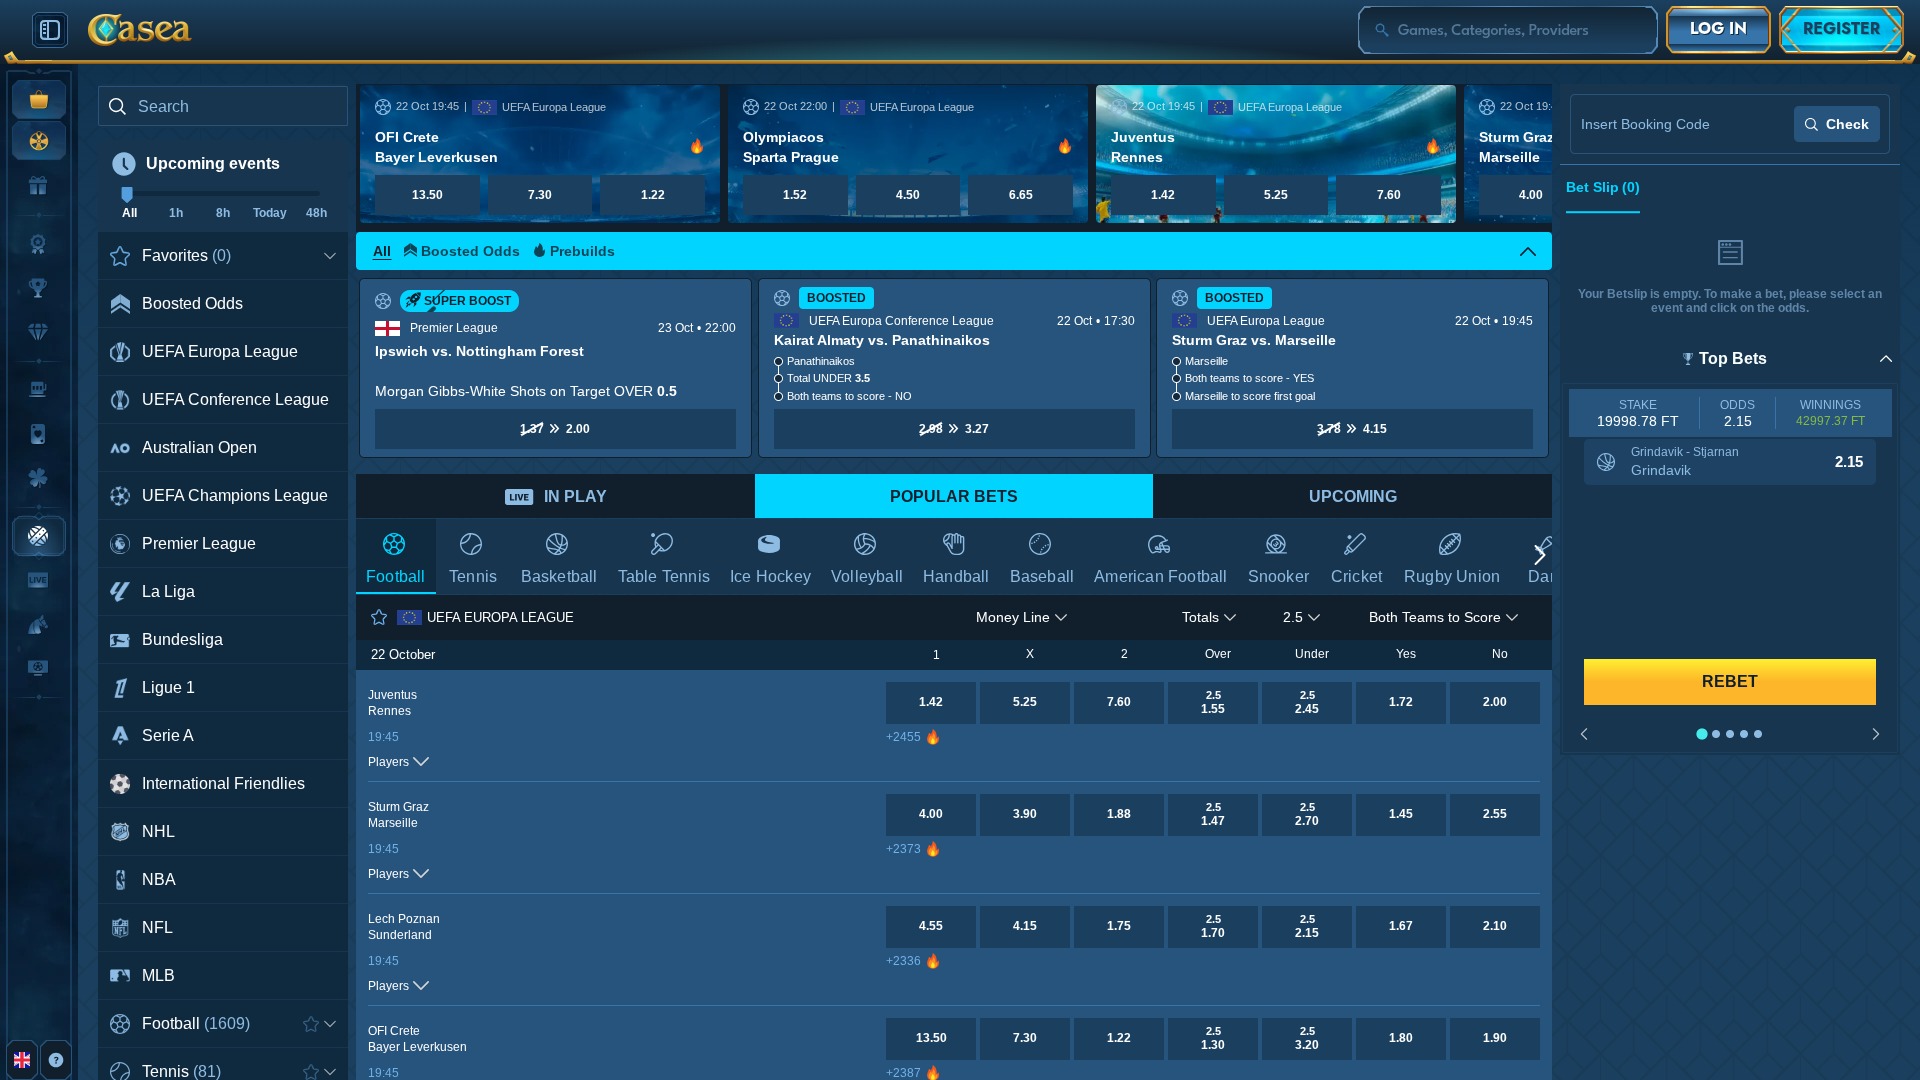This screenshot has width=1920, height=1080.
Task: Open Both Teams to Score dropdown
Action: (1443, 617)
